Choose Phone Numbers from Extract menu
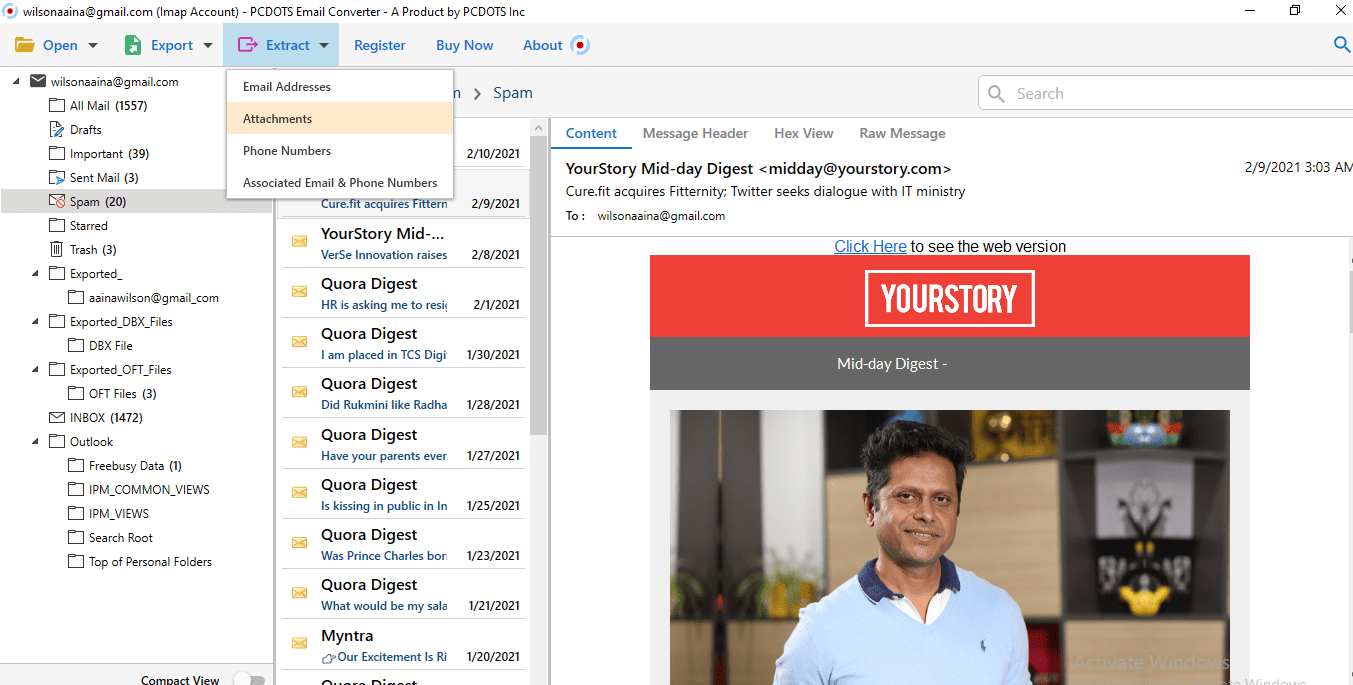 tap(340, 150)
